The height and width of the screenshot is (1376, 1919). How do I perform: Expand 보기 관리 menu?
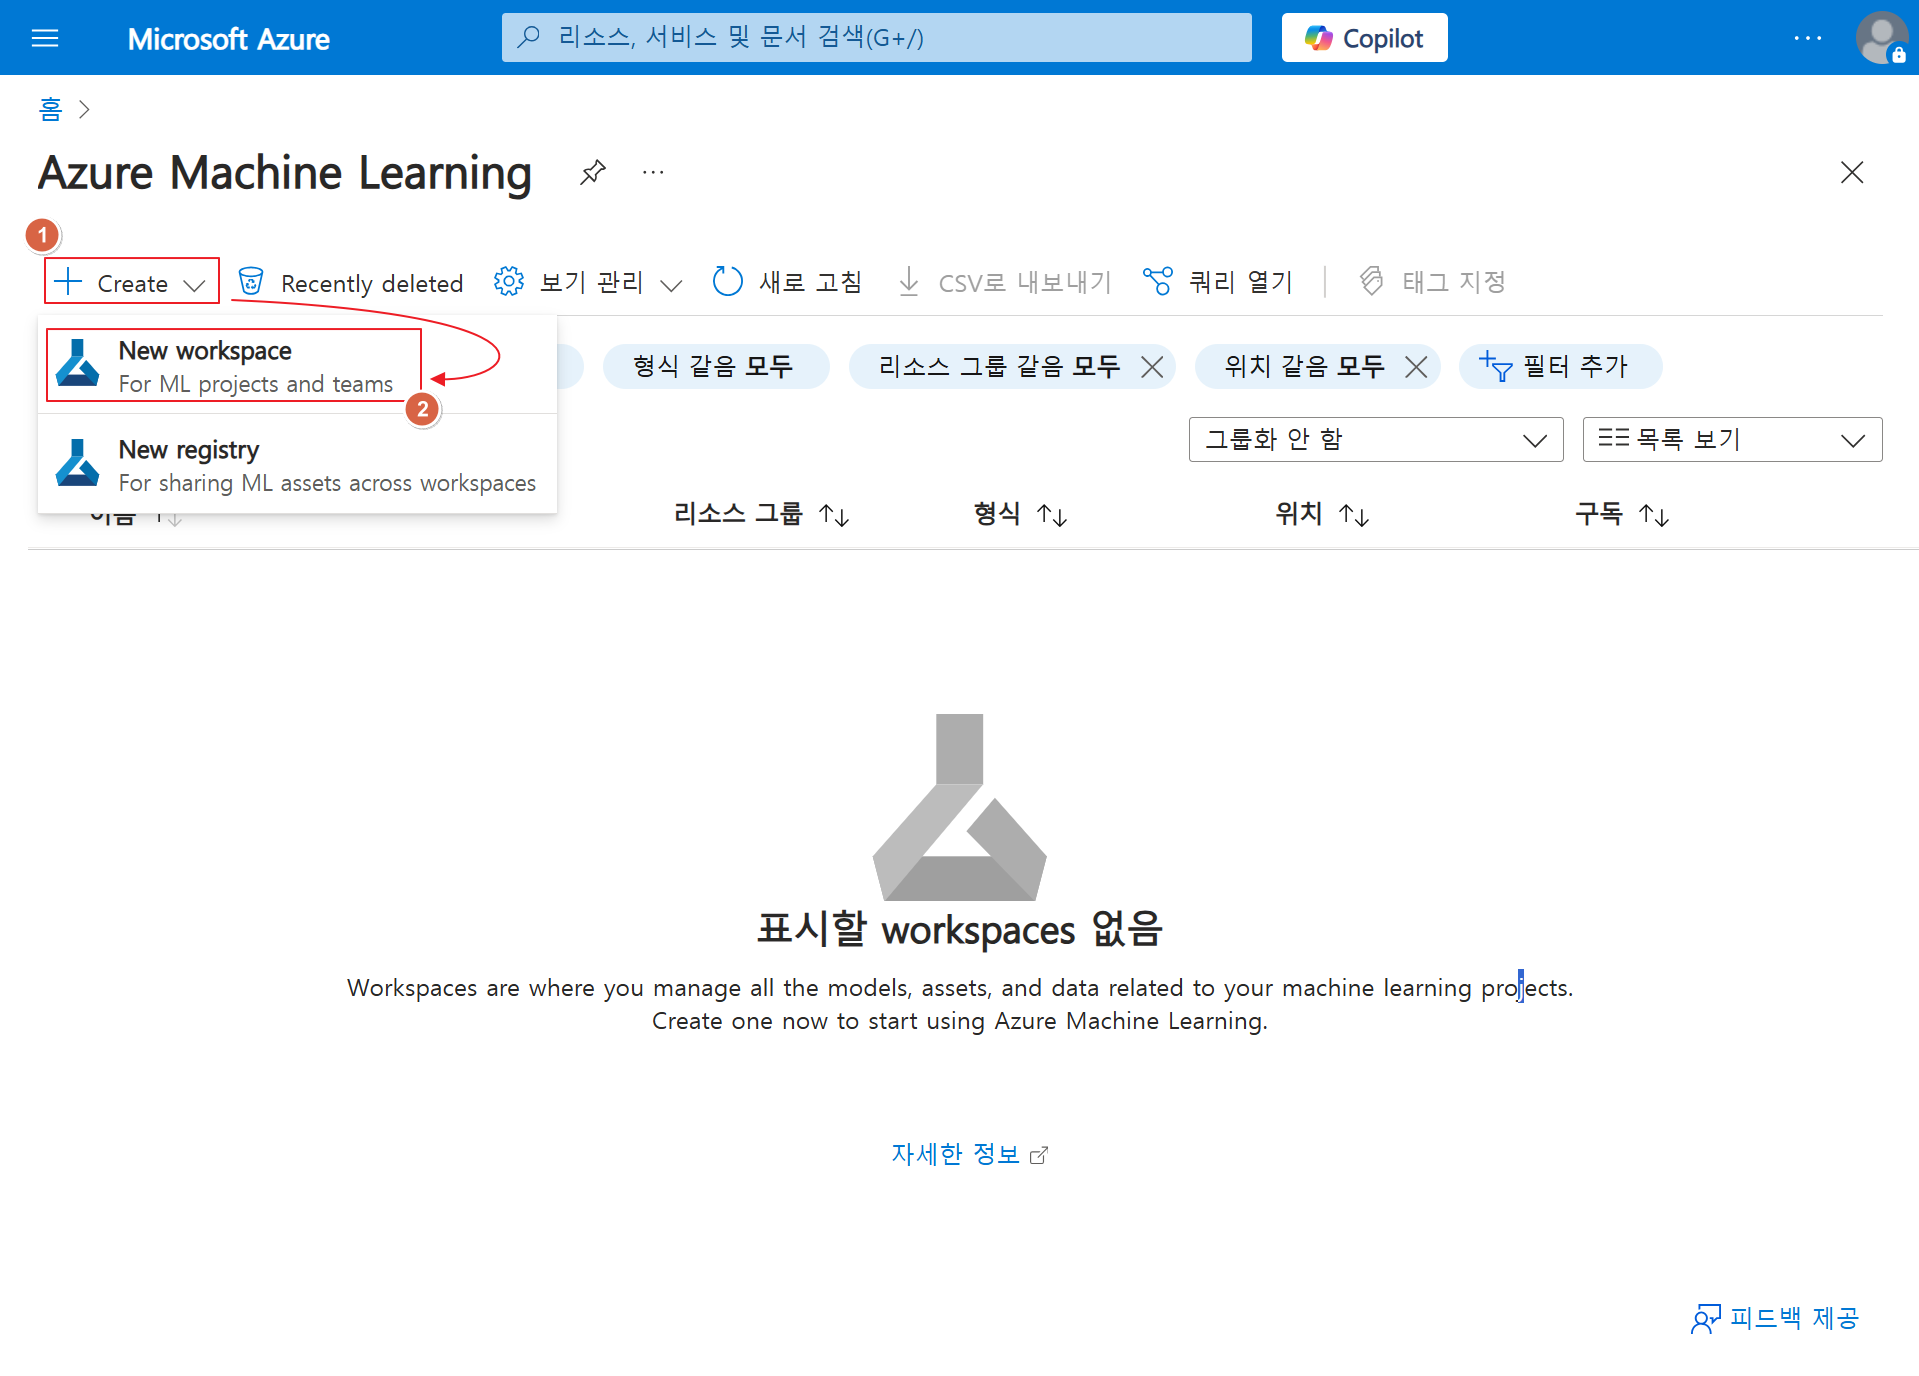click(x=588, y=283)
